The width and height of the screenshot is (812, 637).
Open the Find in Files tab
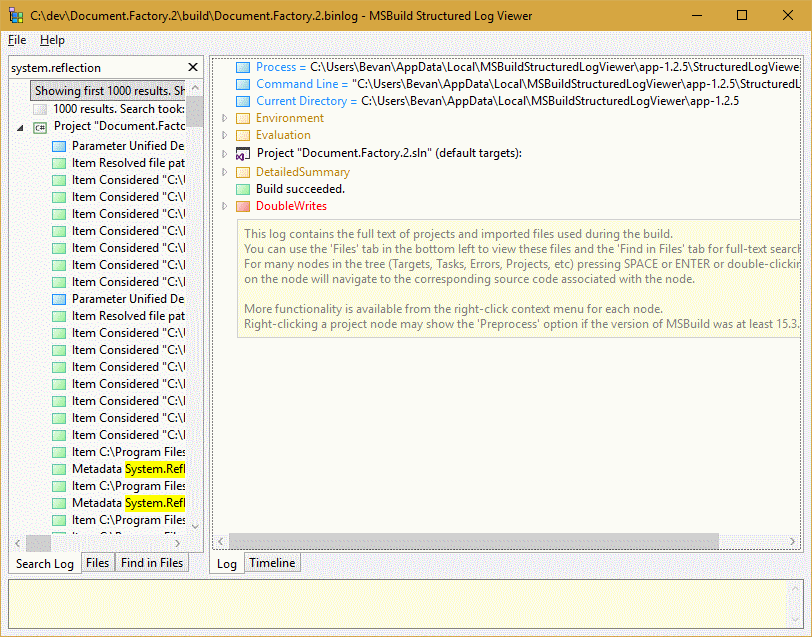[152, 563]
